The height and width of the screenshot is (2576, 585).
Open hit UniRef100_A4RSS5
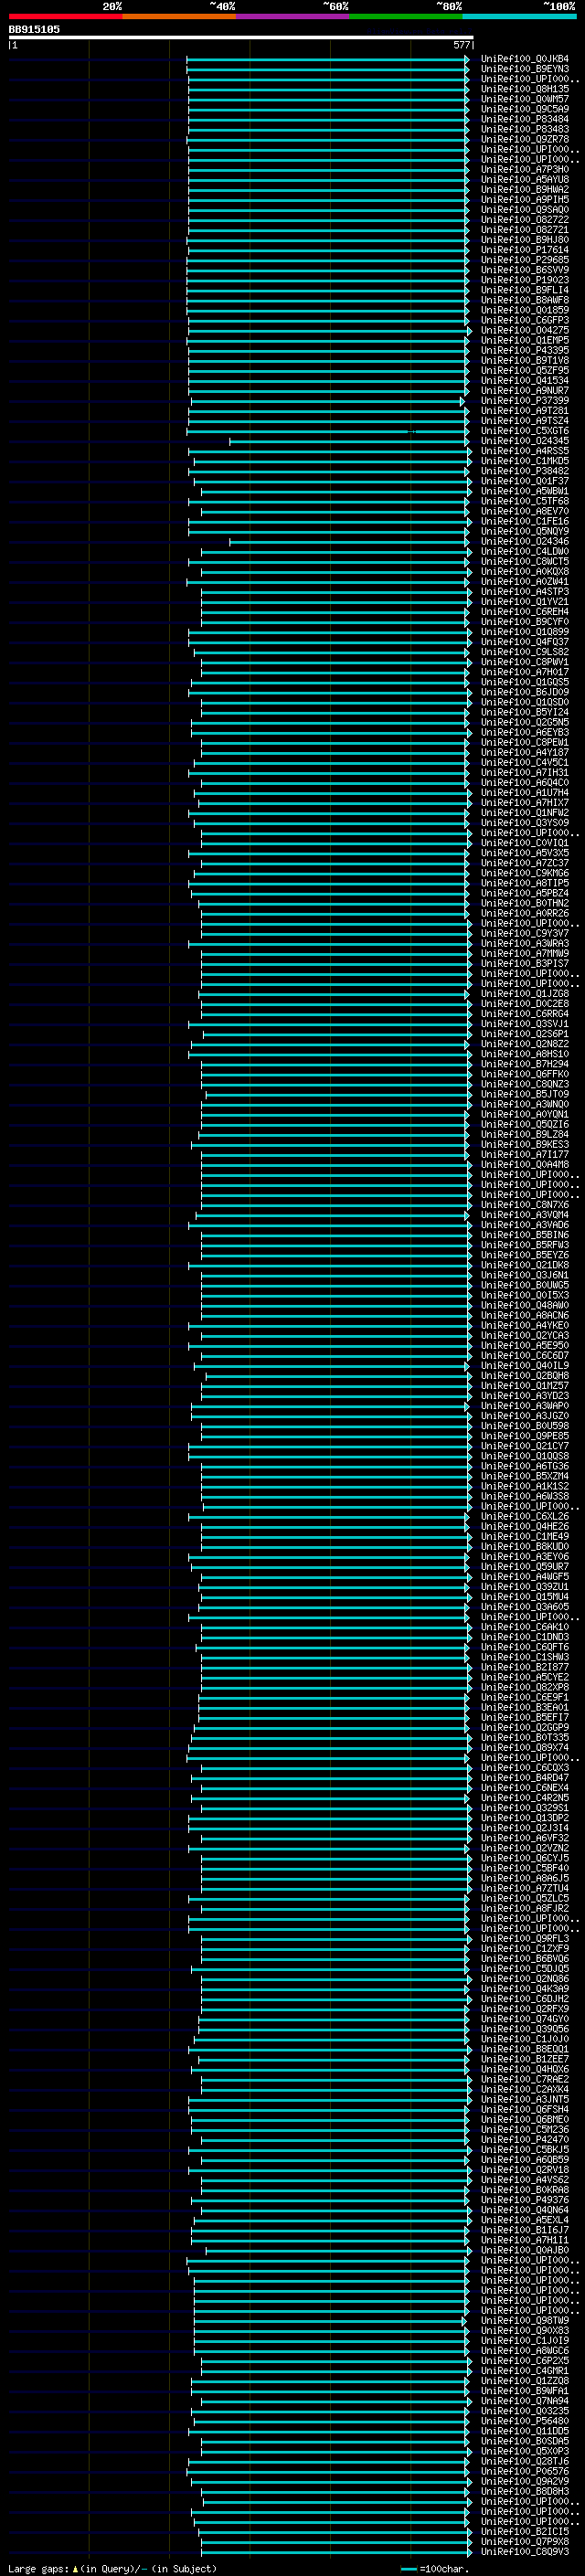(525, 451)
